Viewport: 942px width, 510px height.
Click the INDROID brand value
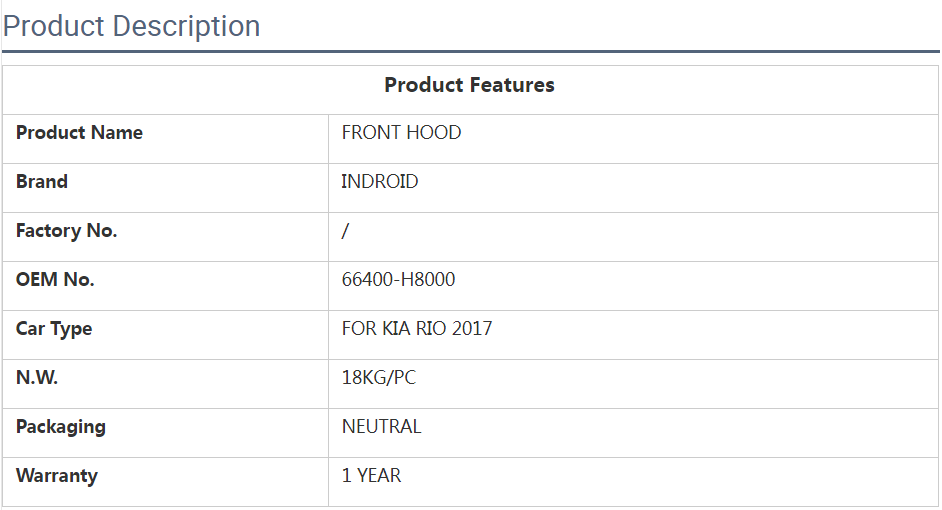coord(379,182)
